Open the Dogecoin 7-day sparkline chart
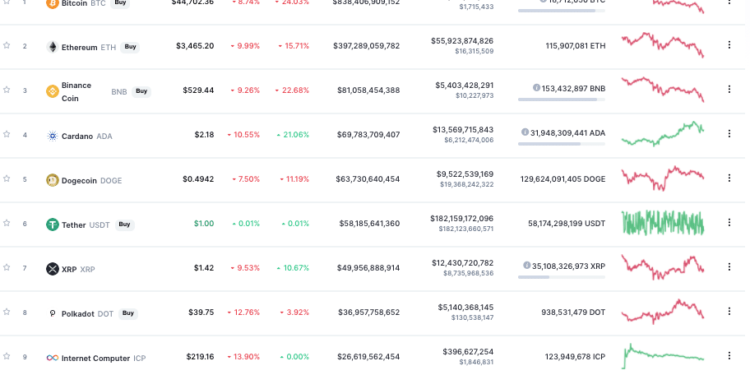 pos(662,178)
